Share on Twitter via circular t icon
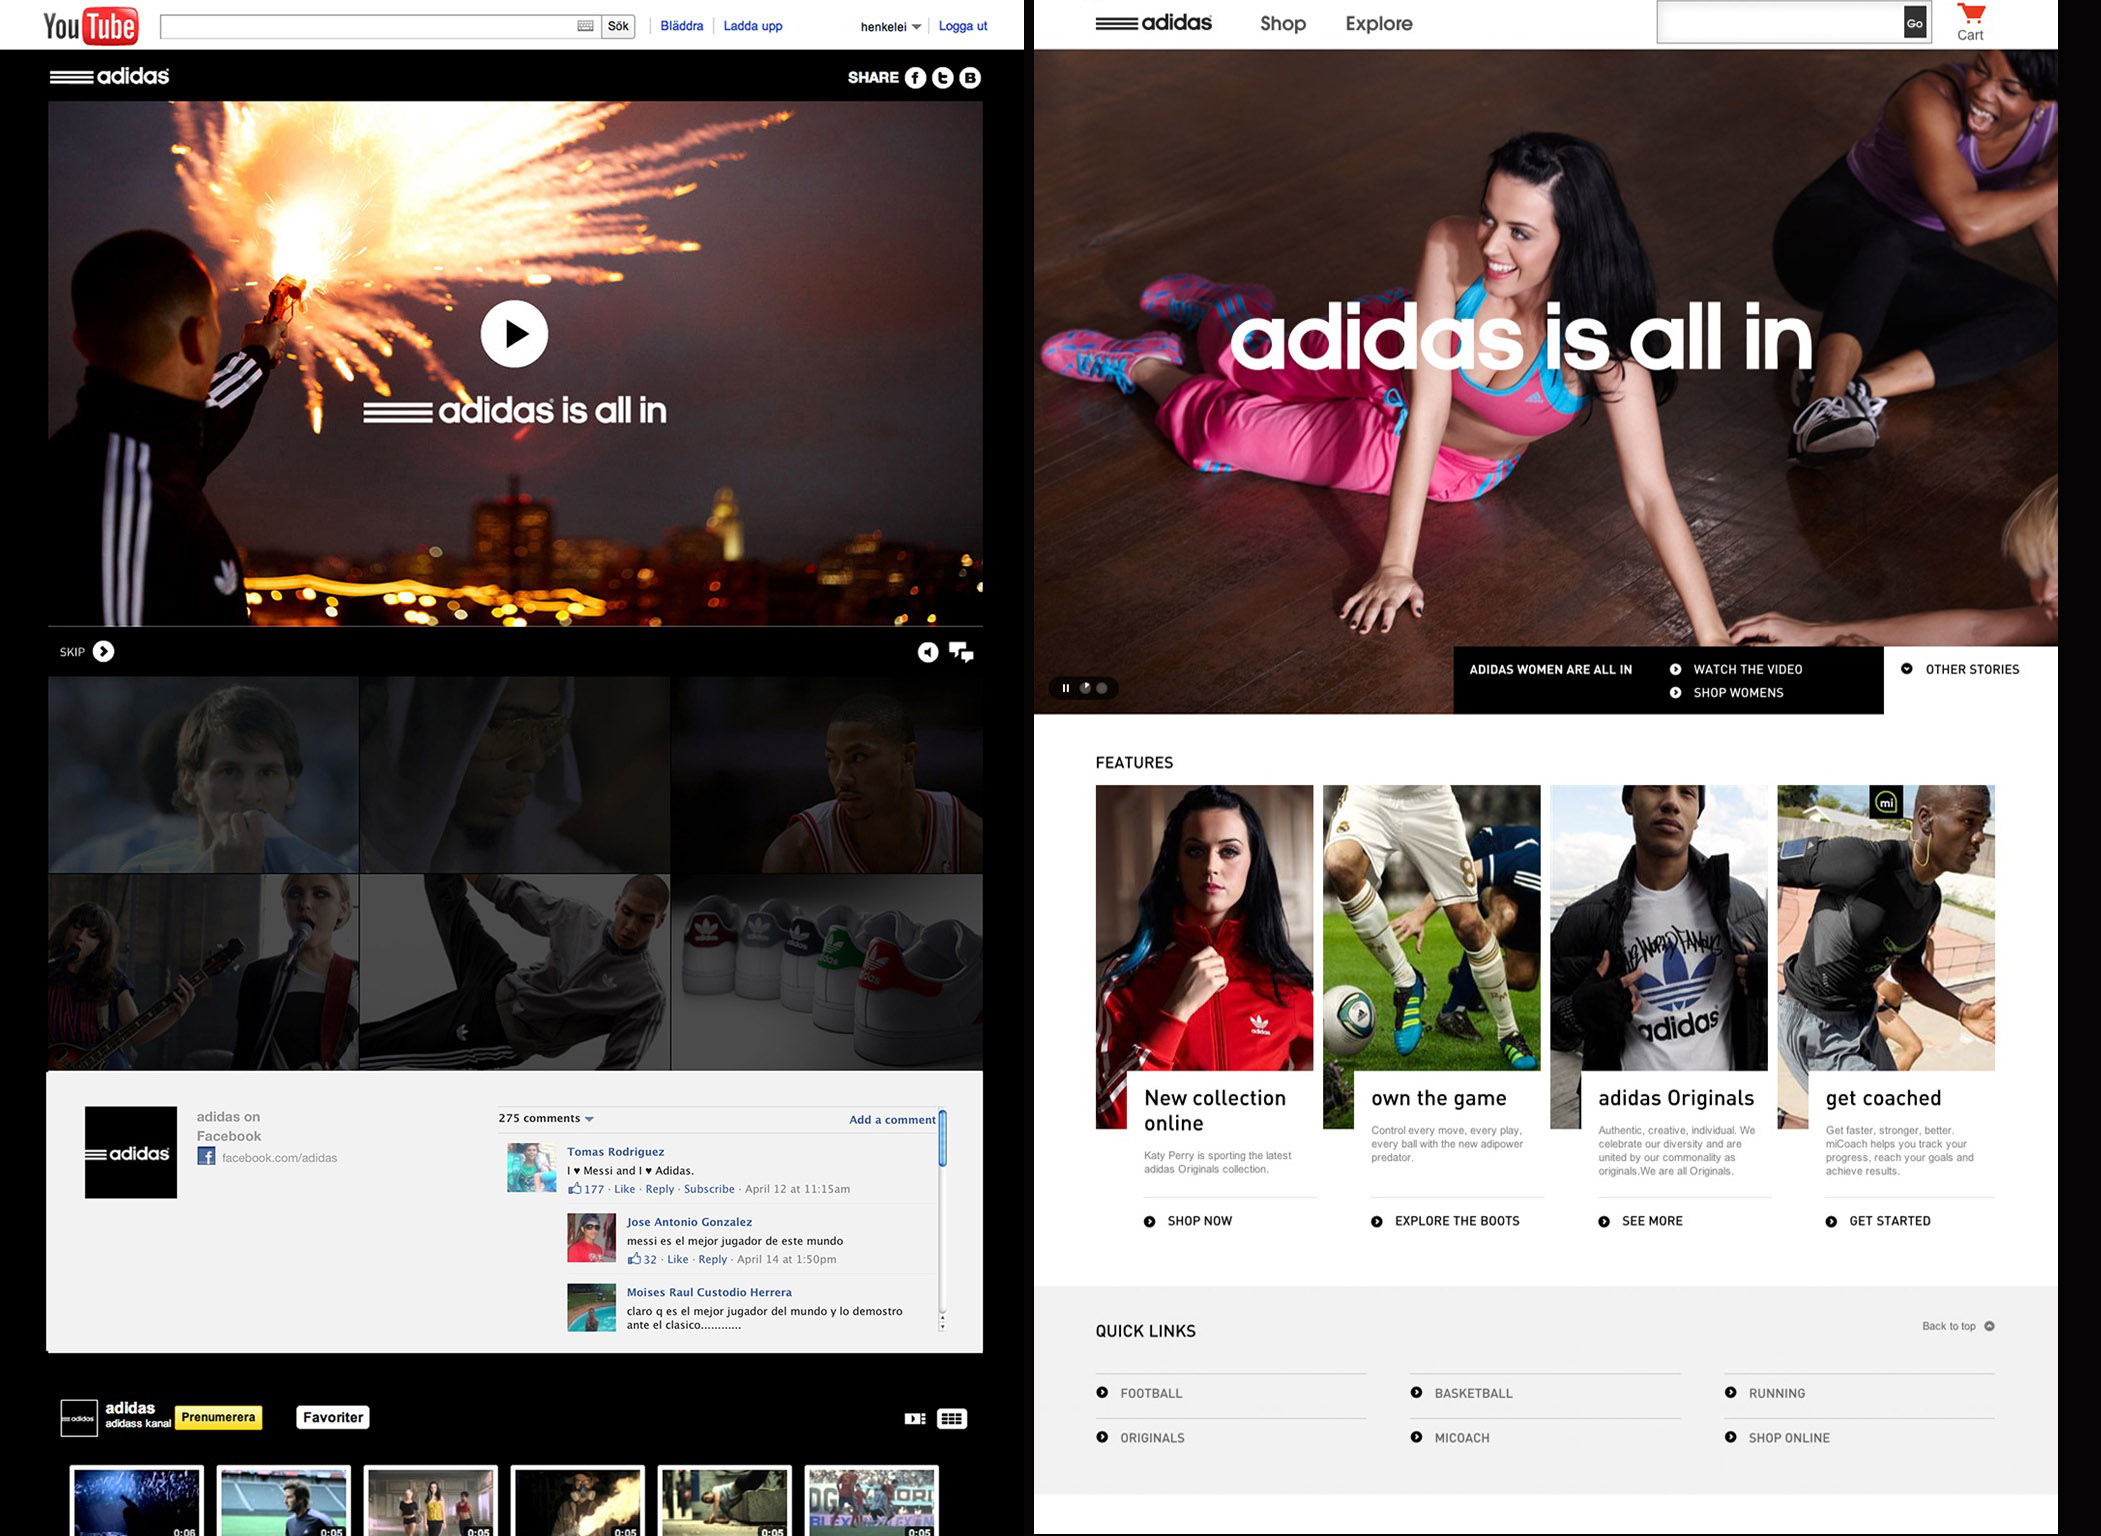The image size is (2101, 1536). click(942, 78)
